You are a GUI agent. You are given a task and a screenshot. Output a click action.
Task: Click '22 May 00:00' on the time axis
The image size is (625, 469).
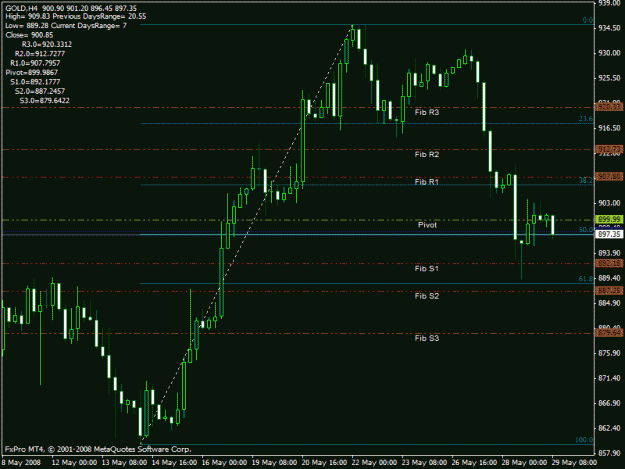[374, 463]
